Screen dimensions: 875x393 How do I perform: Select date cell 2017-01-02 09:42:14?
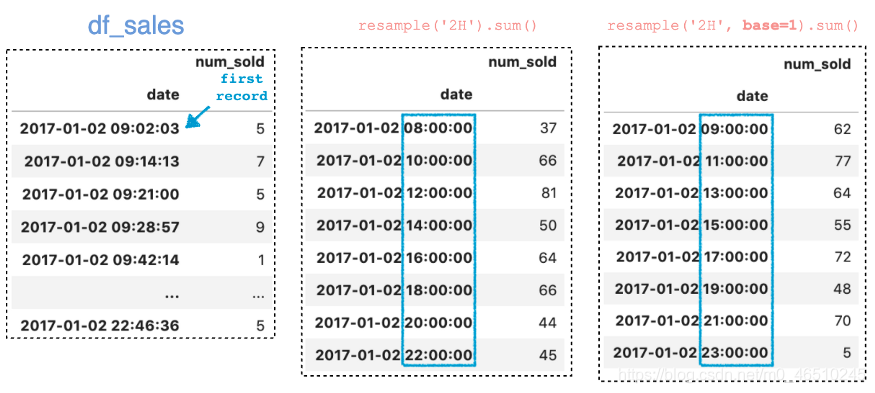pos(100,260)
